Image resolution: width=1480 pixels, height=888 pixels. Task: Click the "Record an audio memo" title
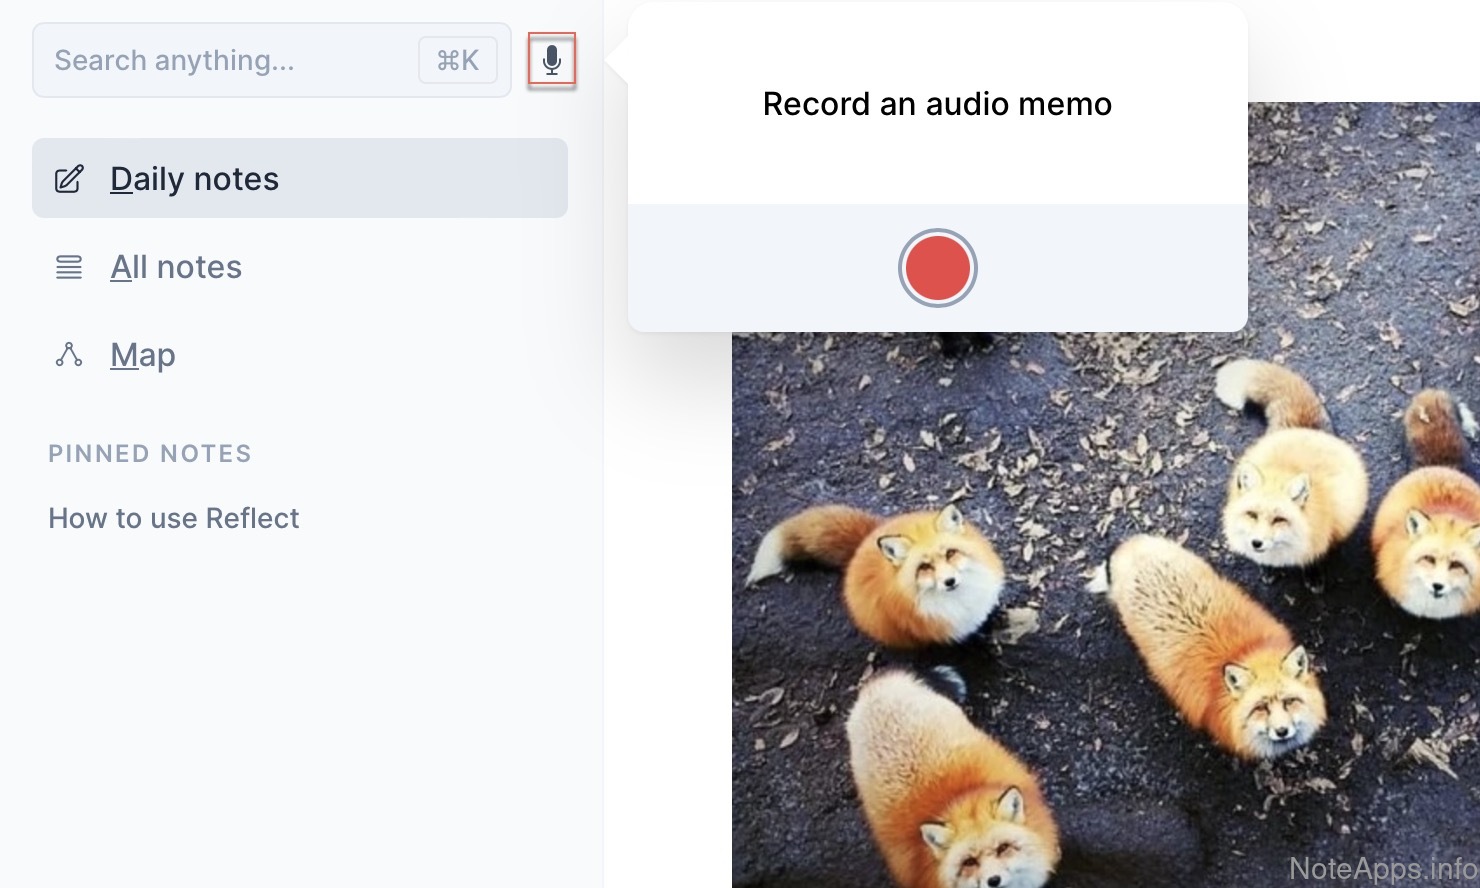point(937,104)
